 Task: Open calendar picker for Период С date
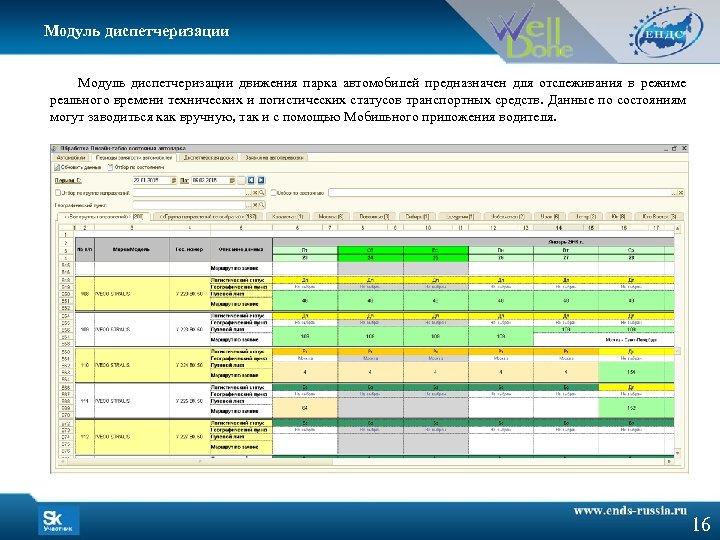click(x=174, y=180)
